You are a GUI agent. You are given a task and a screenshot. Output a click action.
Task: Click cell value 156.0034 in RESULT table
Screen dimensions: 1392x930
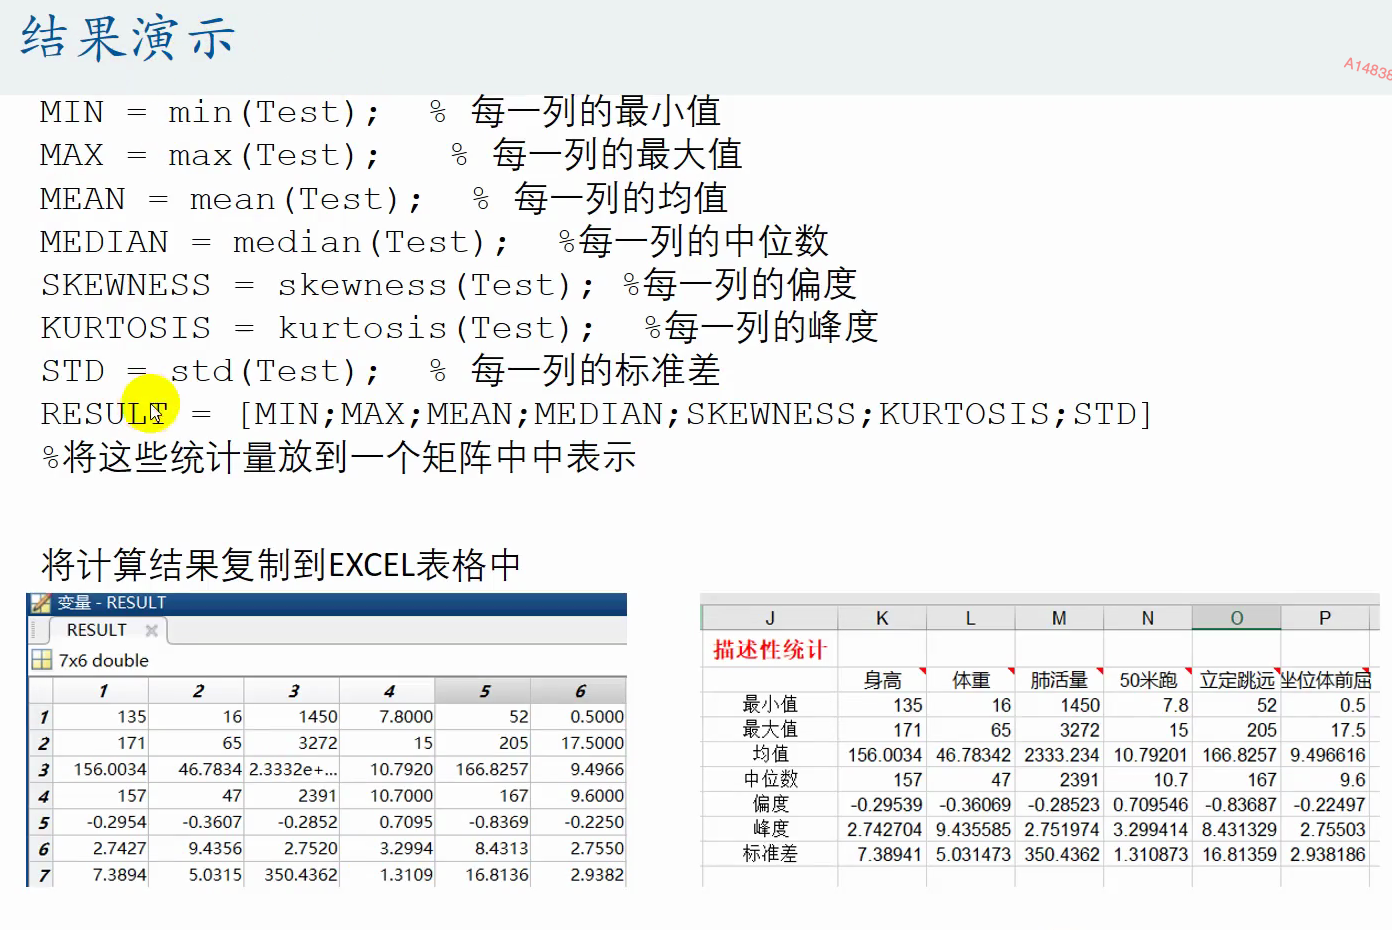coord(101,770)
